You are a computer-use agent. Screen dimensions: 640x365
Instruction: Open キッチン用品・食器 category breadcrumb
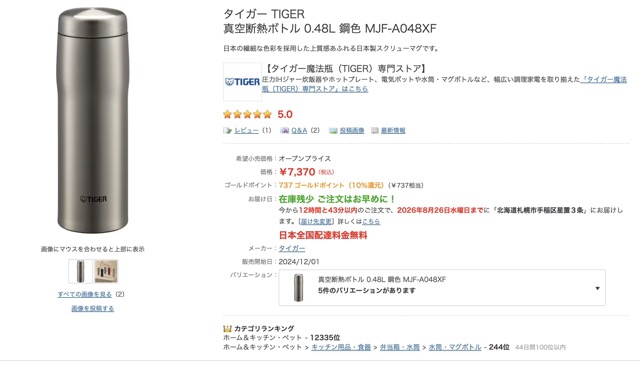pyautogui.click(x=341, y=347)
